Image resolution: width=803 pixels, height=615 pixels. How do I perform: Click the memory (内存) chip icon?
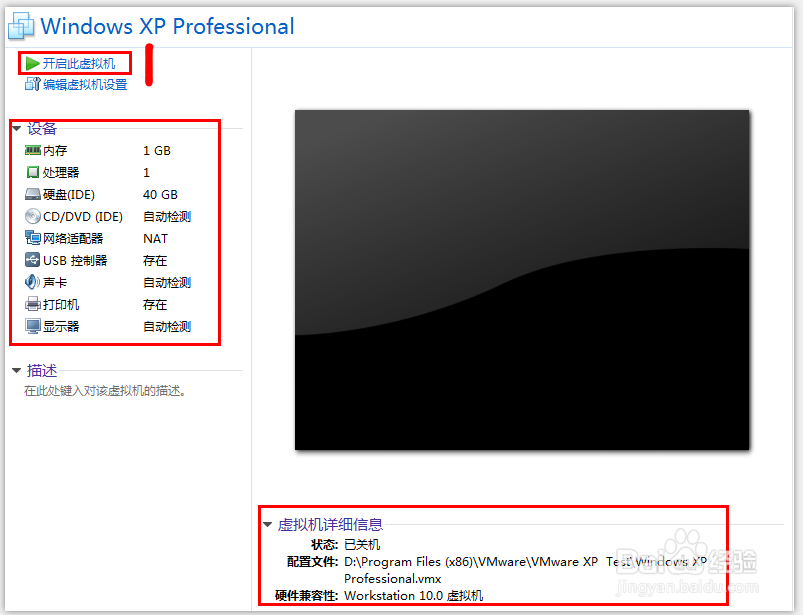click(x=32, y=150)
